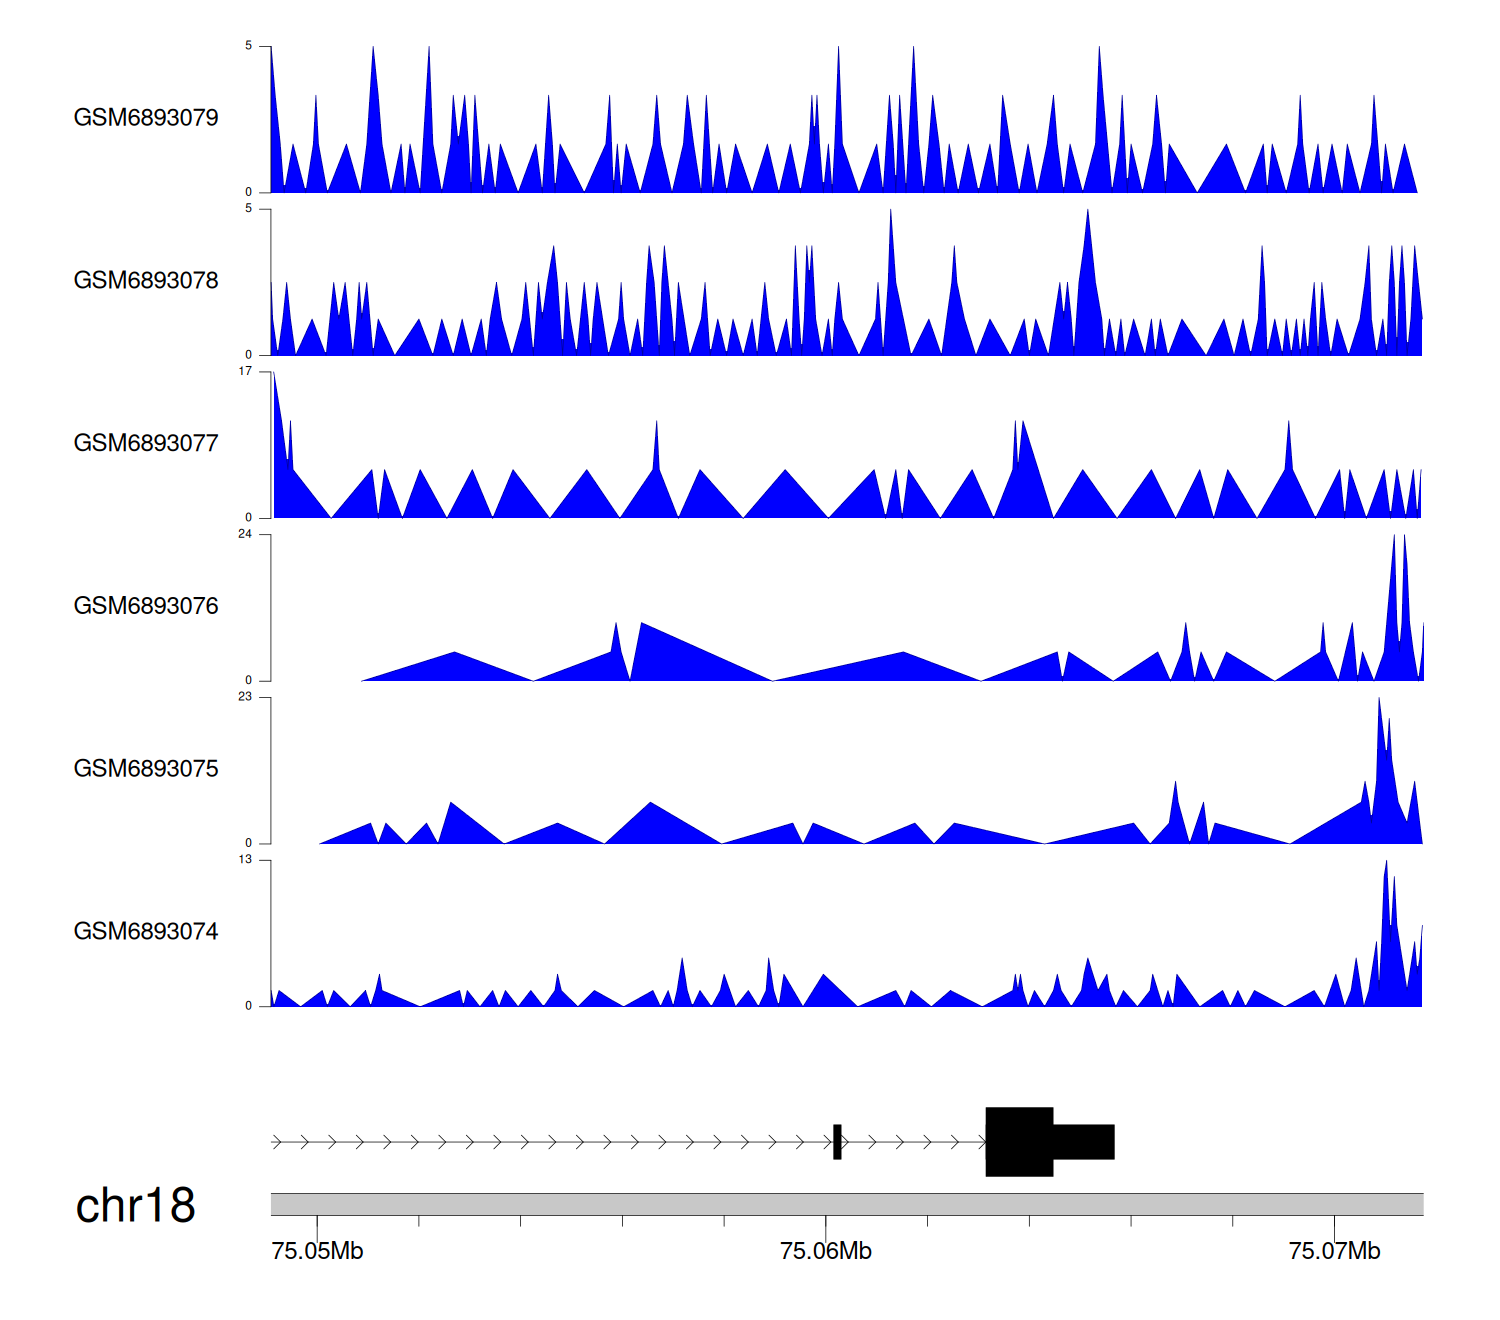The height and width of the screenshot is (1320, 1500).
Task: Click the 75.06Mb axis position label
Action: coord(826,1252)
